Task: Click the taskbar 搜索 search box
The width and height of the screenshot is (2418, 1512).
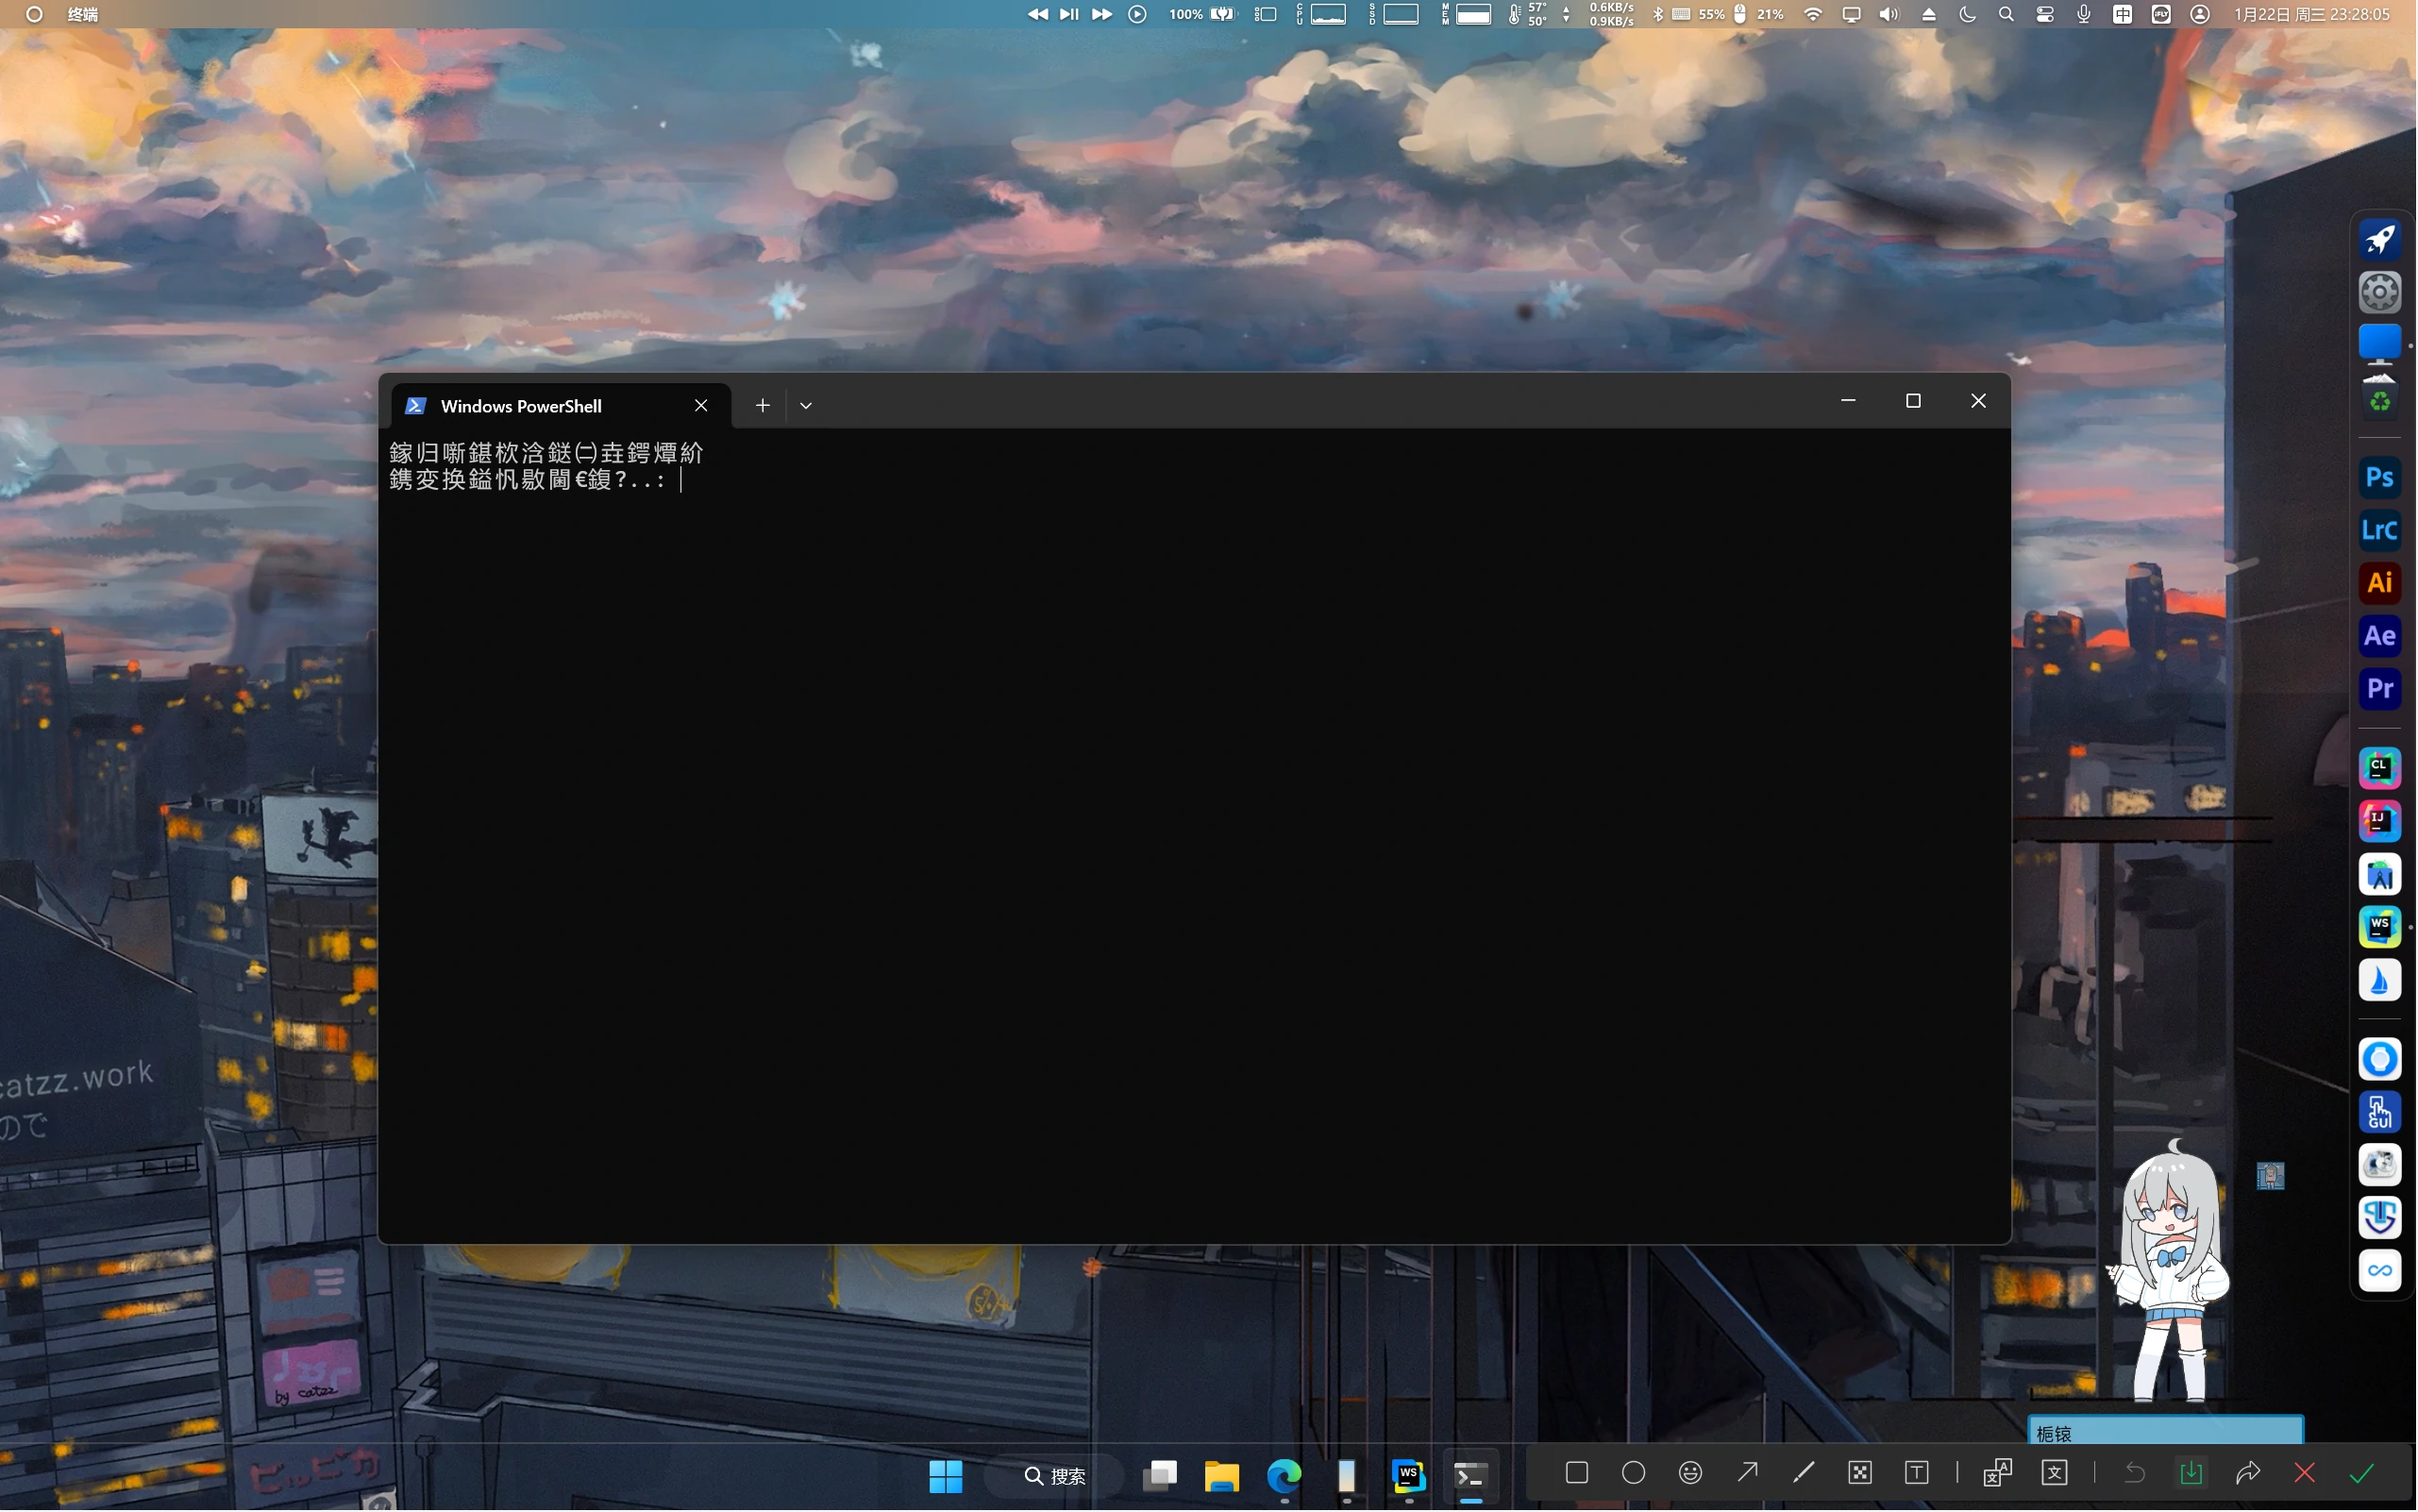Action: point(1056,1476)
